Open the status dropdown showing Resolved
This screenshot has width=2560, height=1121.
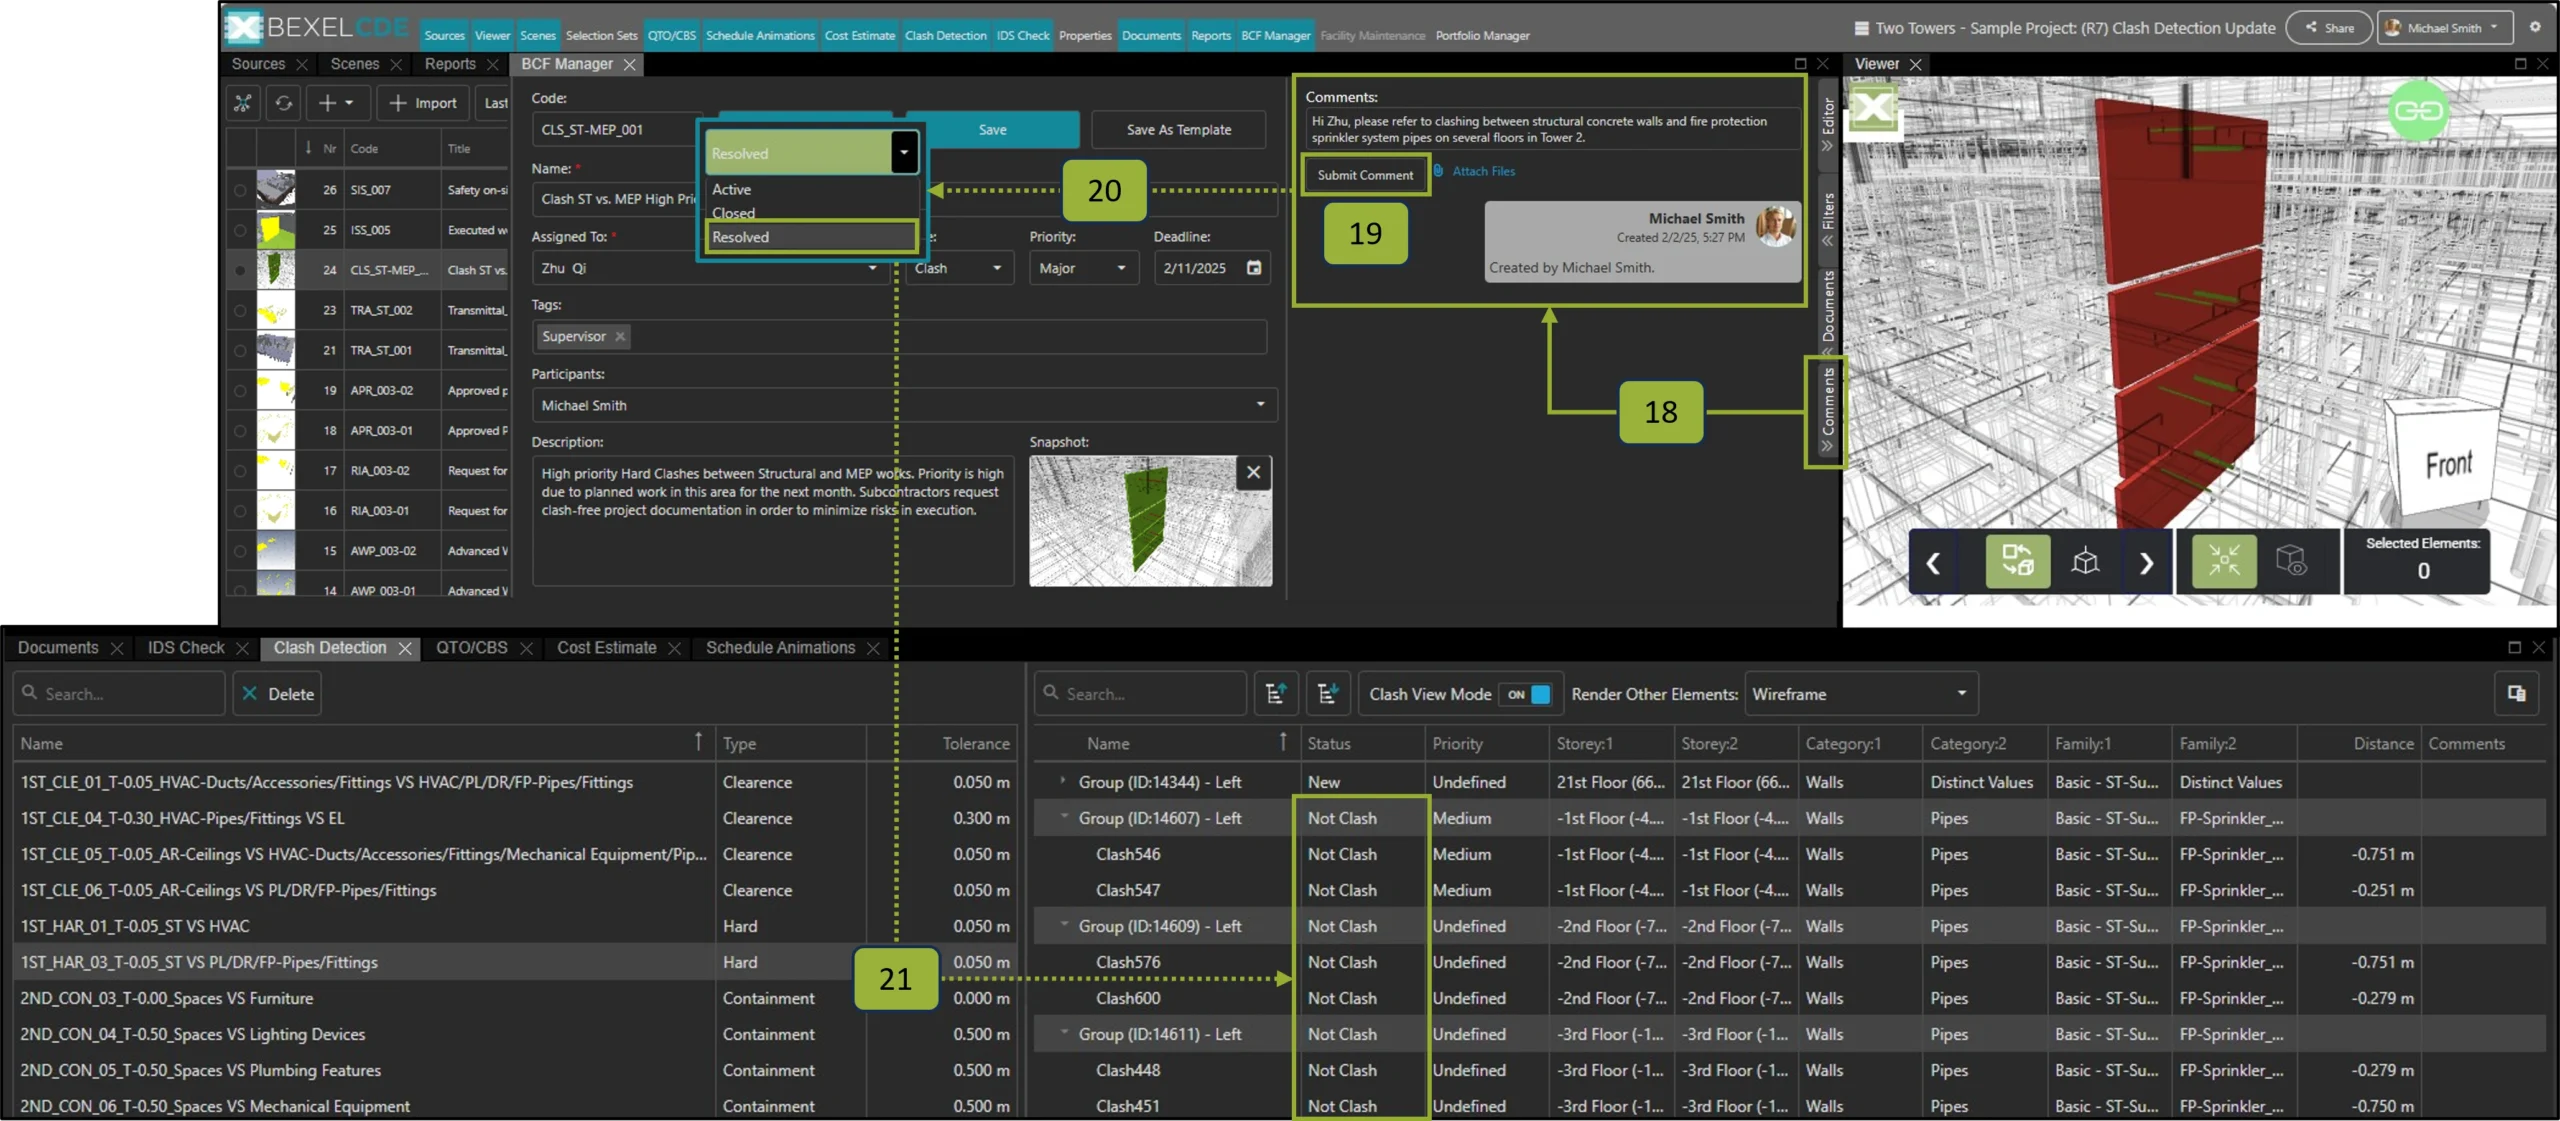click(811, 153)
